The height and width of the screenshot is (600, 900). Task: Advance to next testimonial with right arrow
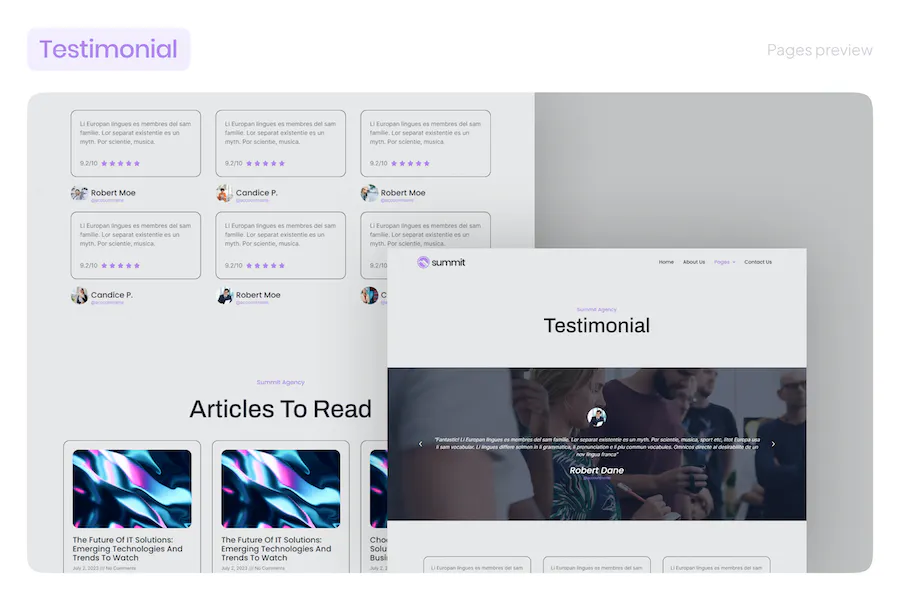(x=773, y=444)
